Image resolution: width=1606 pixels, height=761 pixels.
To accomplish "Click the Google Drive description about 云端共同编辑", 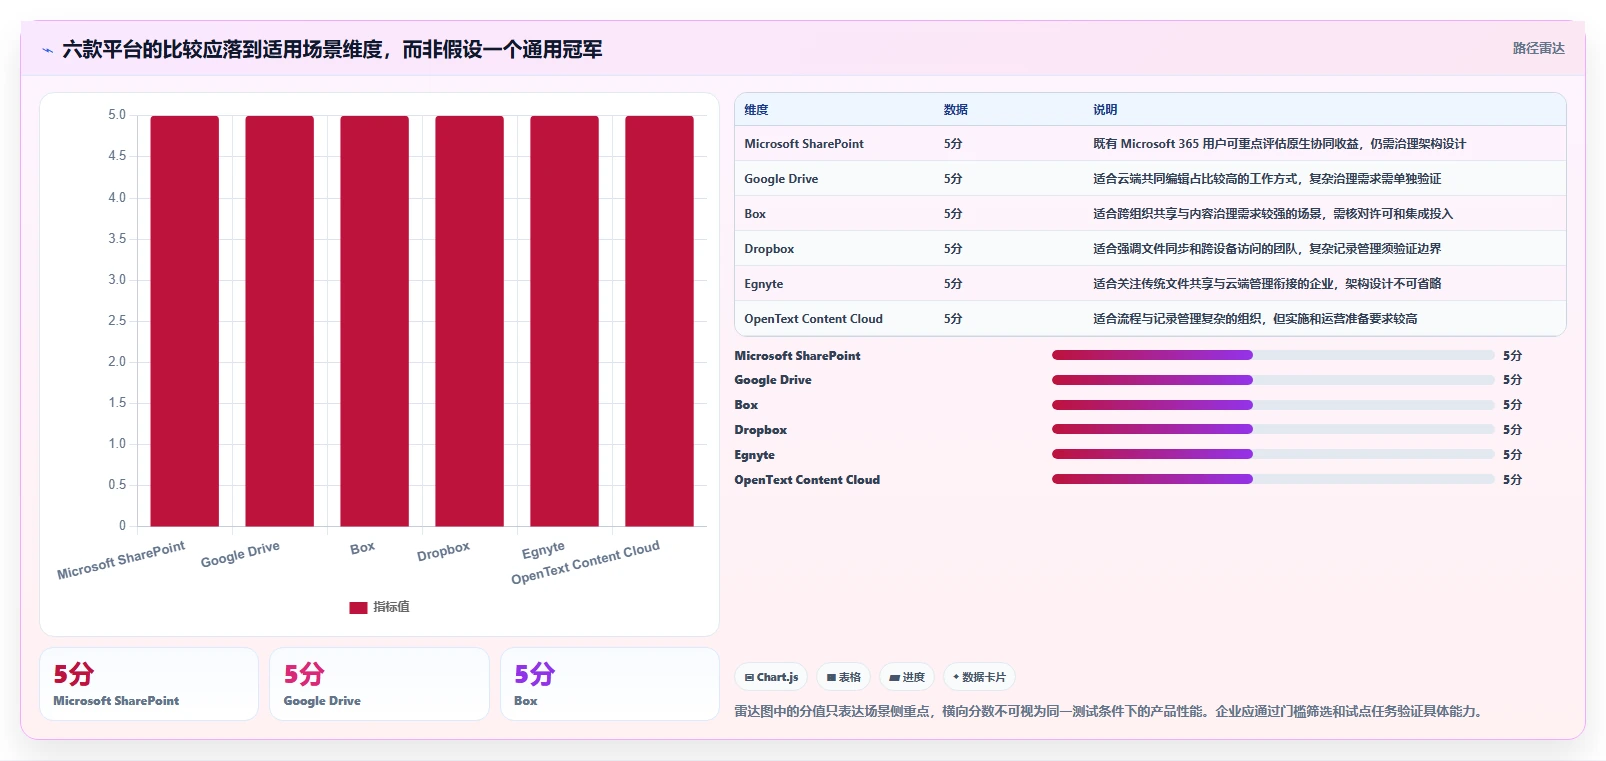I will [x=1267, y=179].
